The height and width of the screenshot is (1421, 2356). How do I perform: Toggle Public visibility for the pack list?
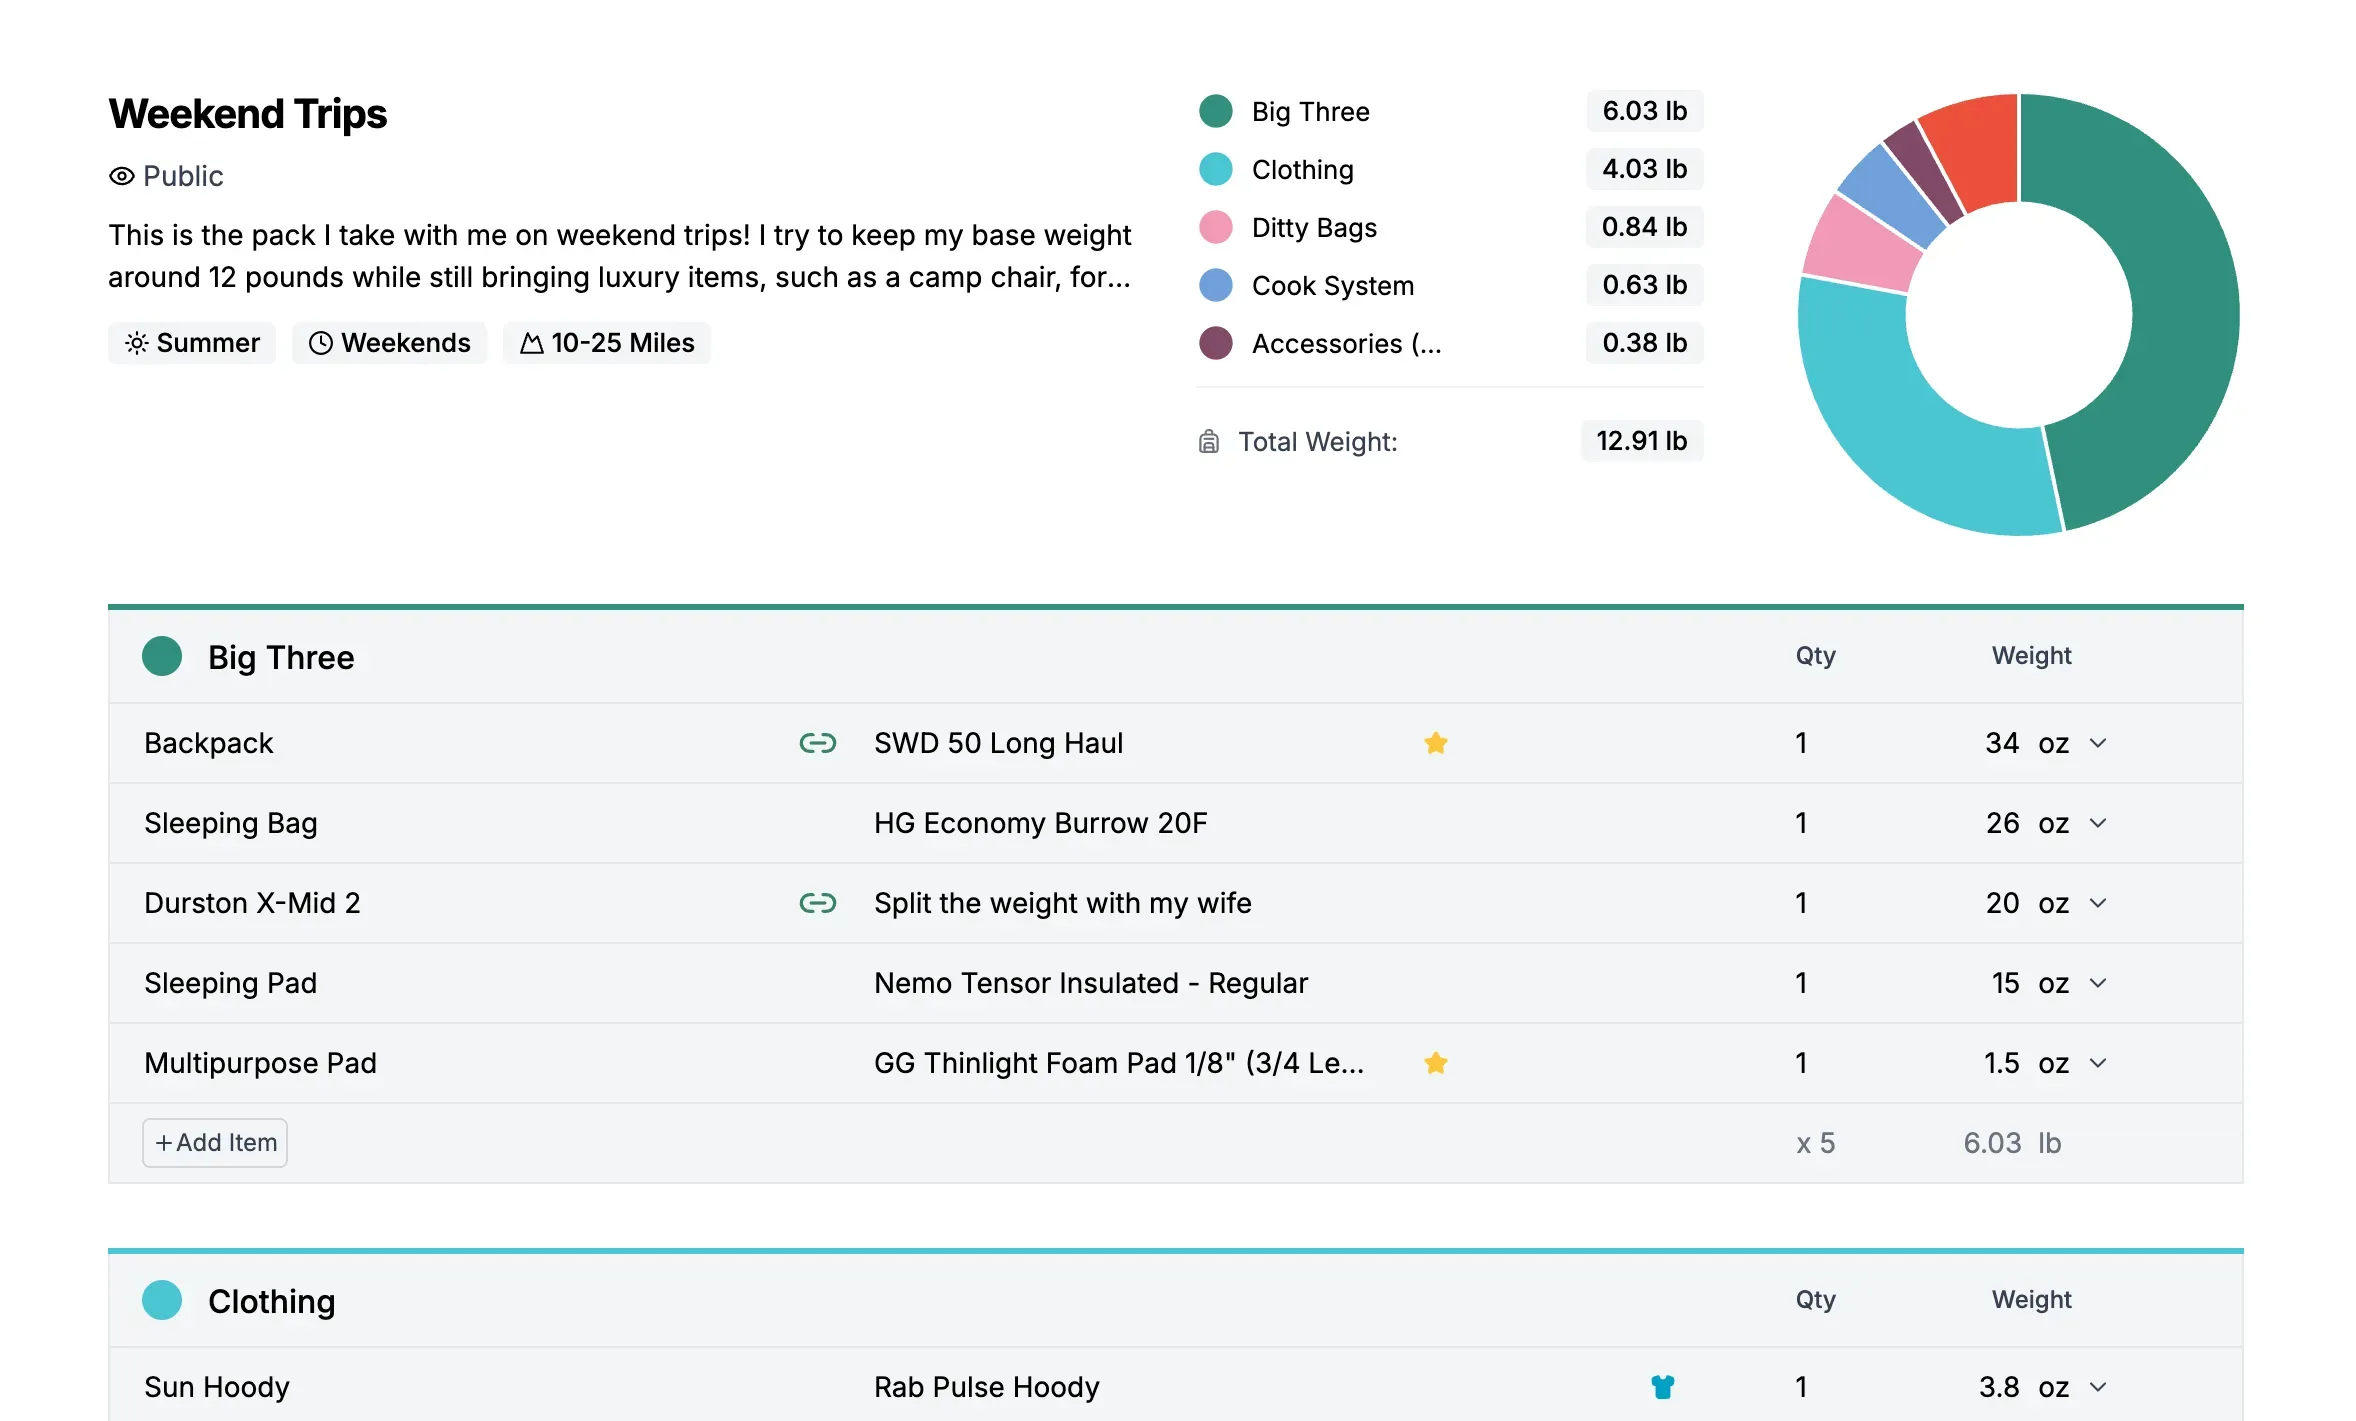tap(183, 176)
